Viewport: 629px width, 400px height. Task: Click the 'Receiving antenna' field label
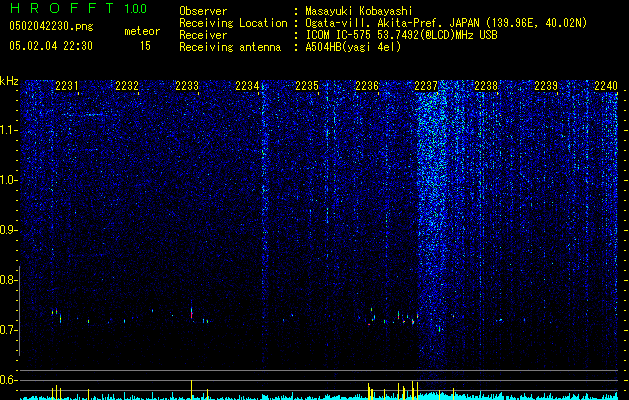pos(230,47)
